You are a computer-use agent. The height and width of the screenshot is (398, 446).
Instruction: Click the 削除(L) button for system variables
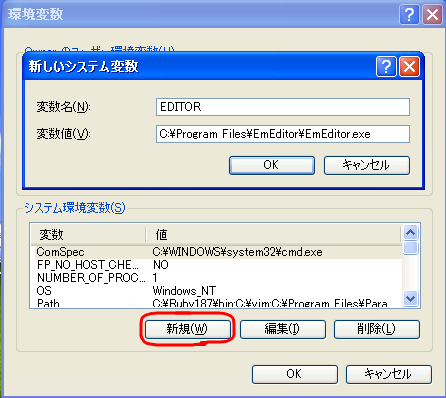[x=377, y=329]
